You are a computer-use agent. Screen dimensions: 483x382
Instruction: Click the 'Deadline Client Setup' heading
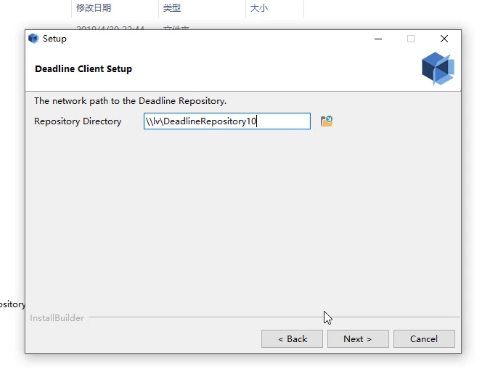click(x=83, y=69)
